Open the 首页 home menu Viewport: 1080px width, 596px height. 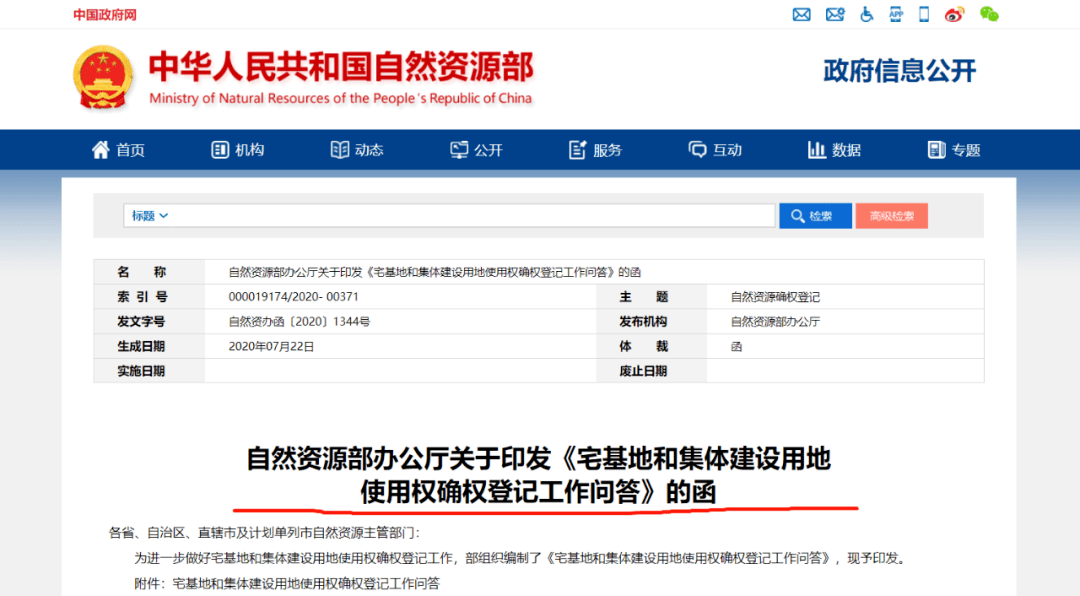click(118, 150)
